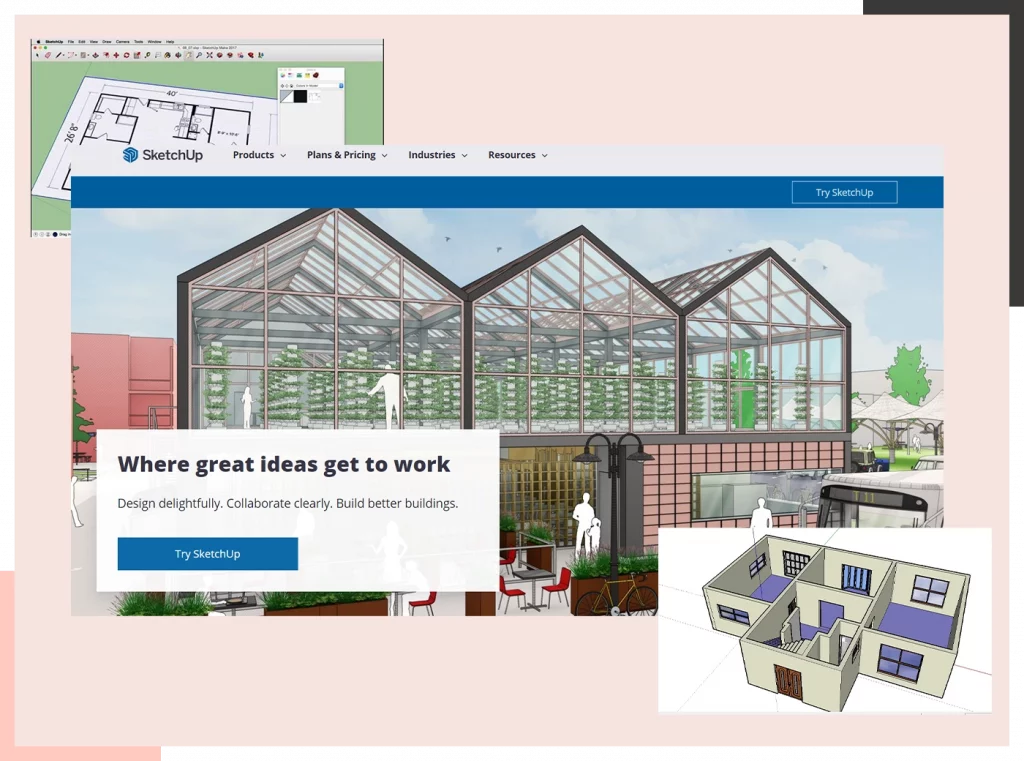
Task: Click Try SketchUp in the blue banner
Action: (844, 192)
